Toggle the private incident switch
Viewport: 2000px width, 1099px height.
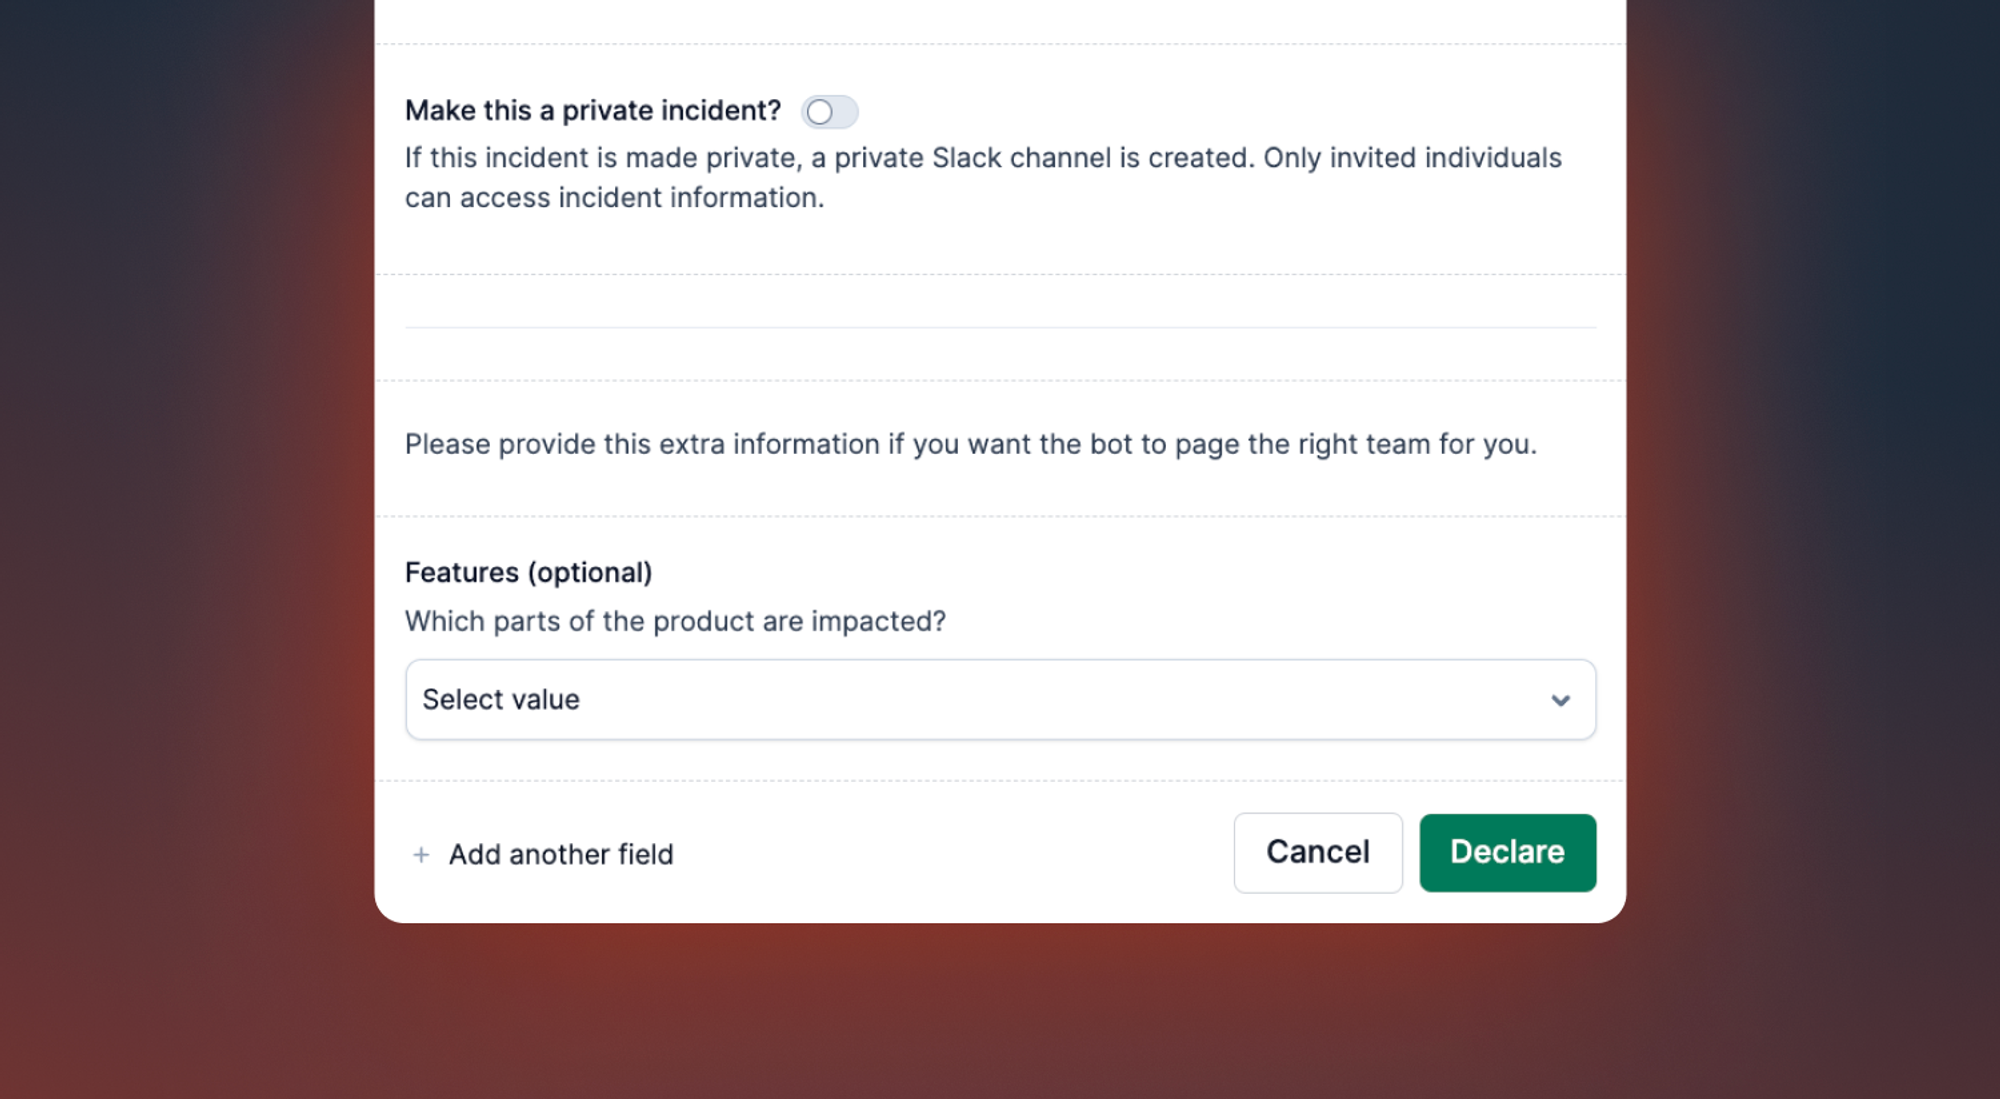tap(829, 111)
